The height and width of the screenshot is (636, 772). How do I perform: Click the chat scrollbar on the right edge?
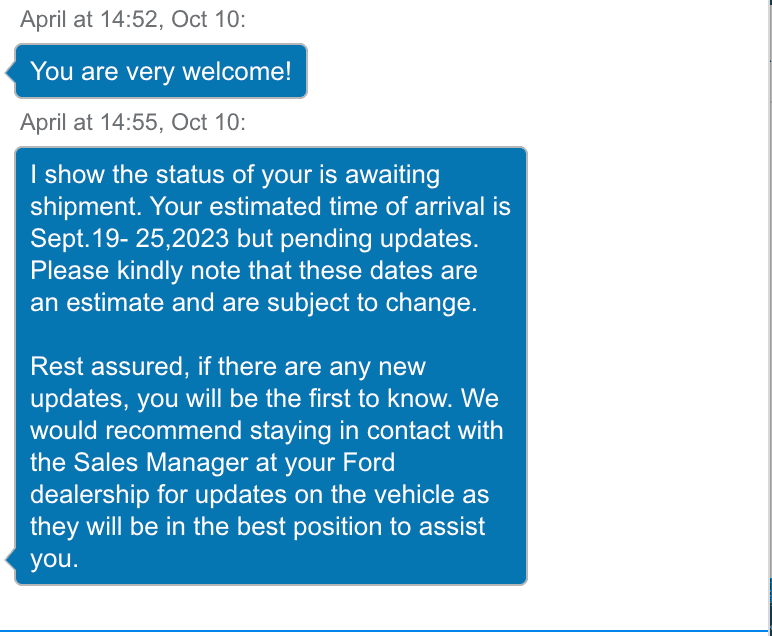point(768,300)
